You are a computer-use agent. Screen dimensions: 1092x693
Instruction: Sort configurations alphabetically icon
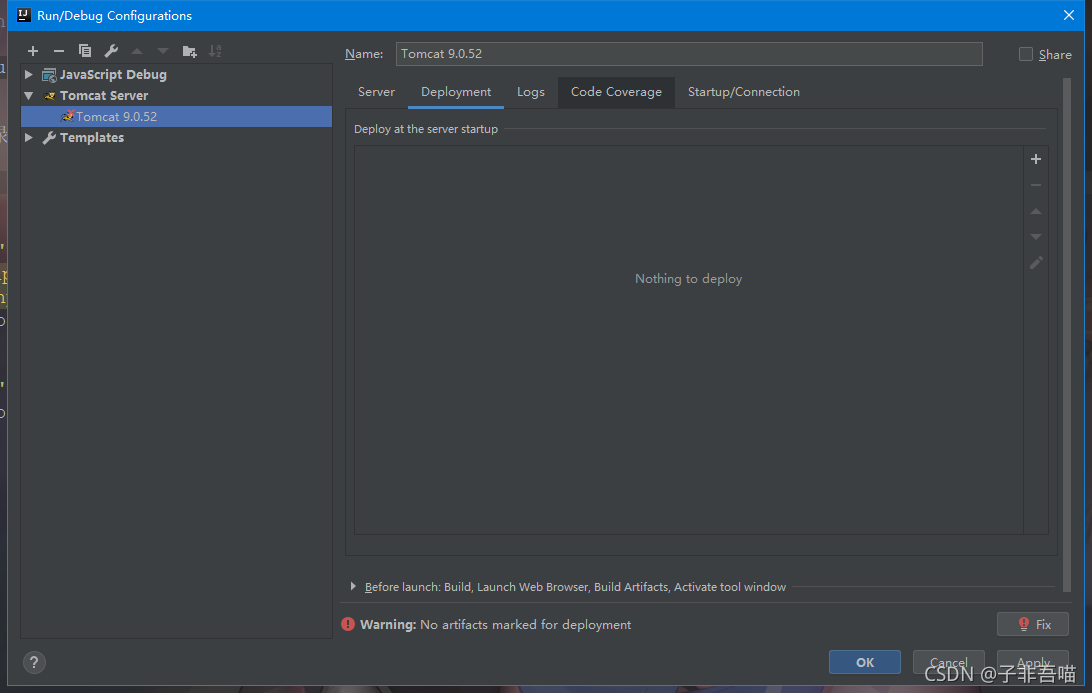(x=215, y=51)
